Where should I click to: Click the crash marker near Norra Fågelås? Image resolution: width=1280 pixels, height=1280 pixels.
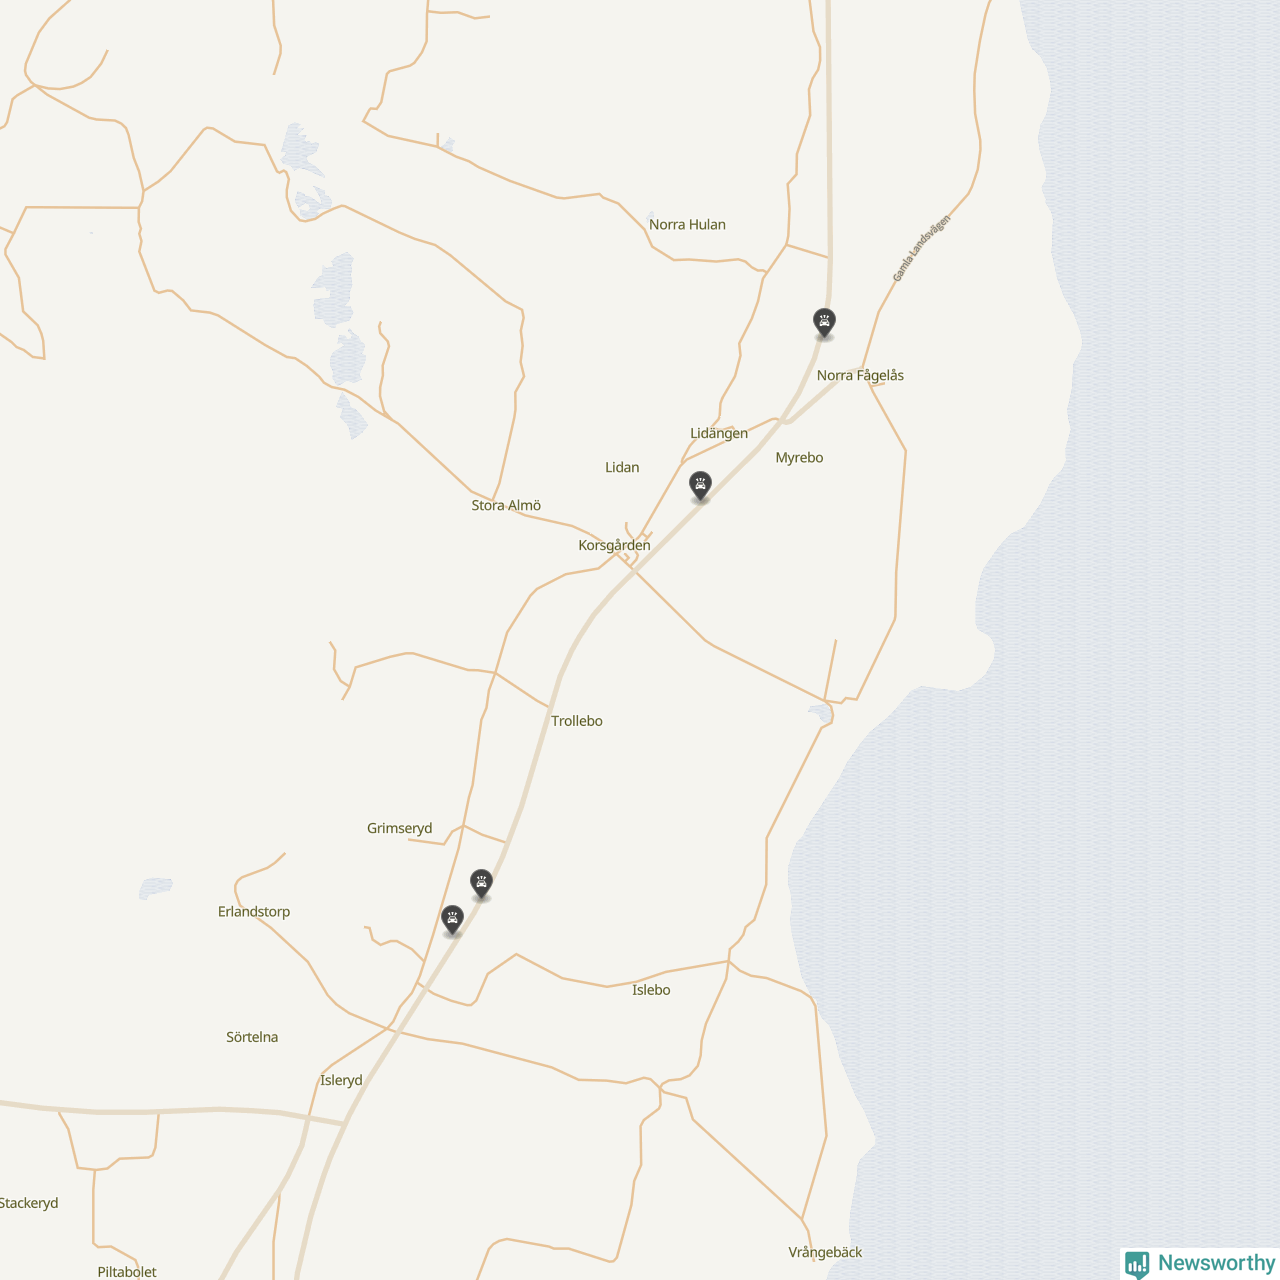click(x=823, y=323)
